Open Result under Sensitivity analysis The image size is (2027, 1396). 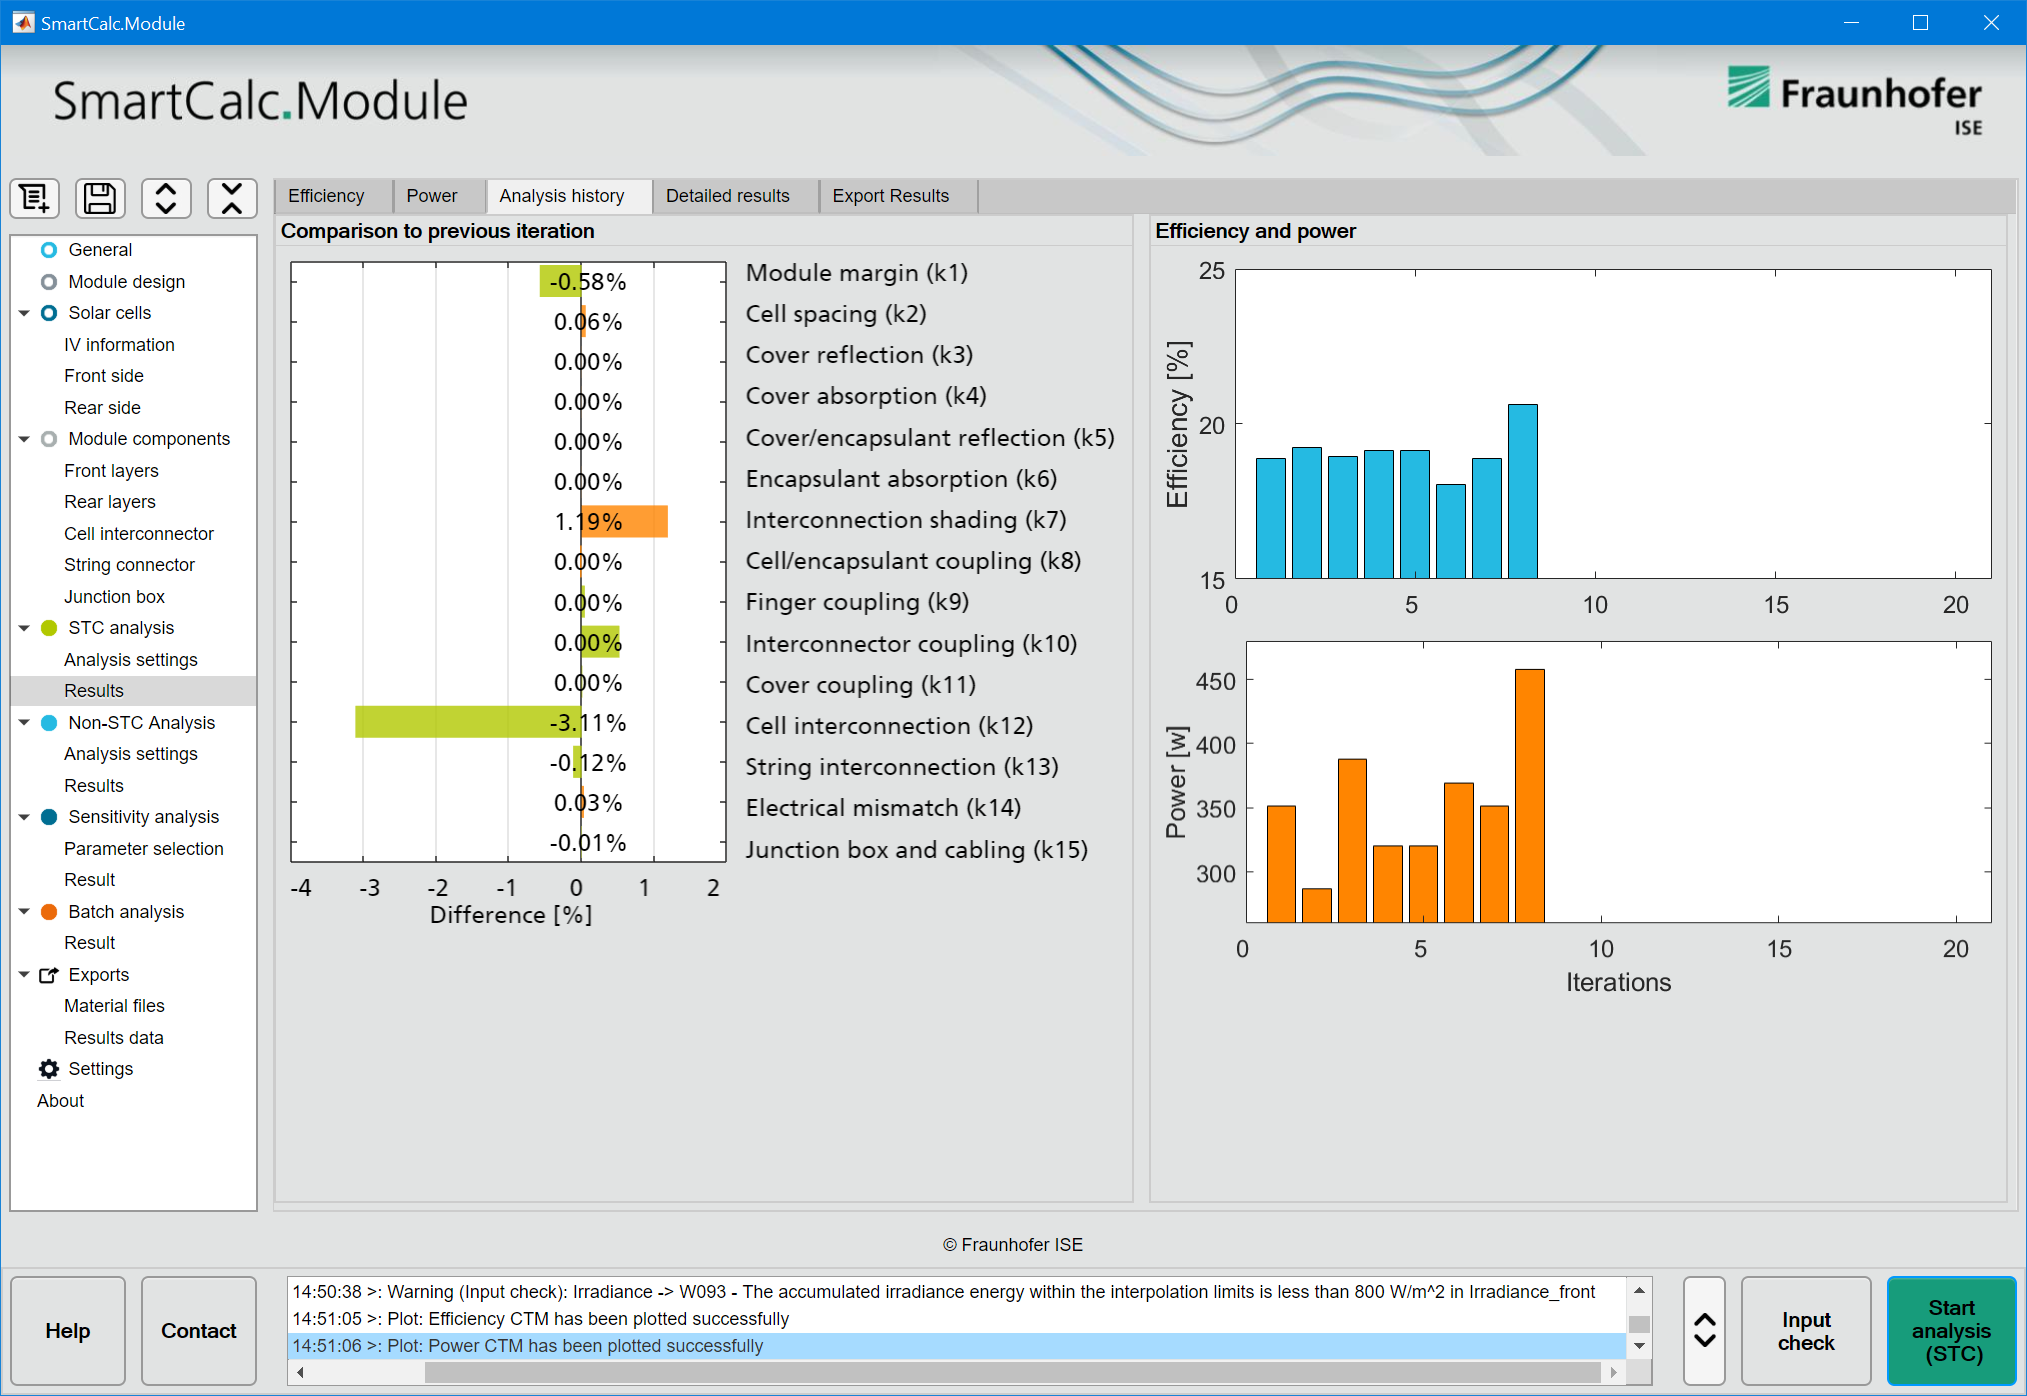coord(90,880)
